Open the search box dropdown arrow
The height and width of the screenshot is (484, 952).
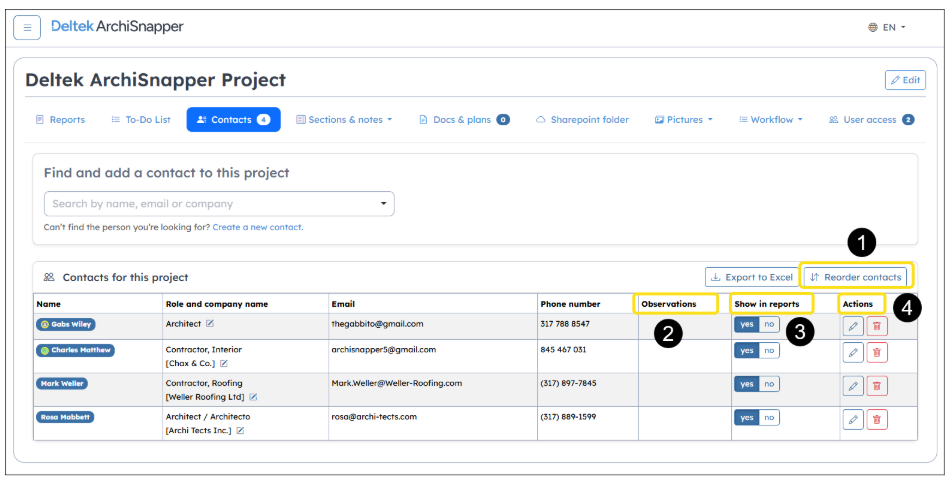tap(384, 204)
